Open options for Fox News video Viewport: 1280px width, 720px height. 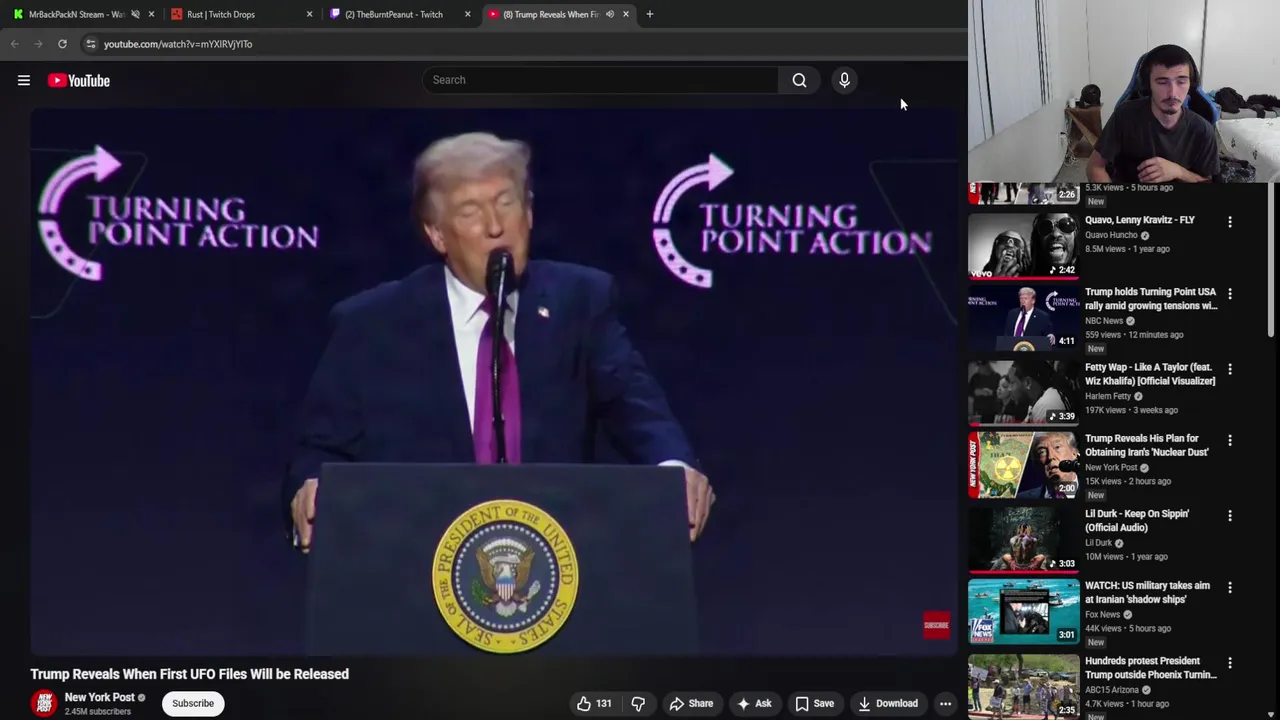(1230, 588)
